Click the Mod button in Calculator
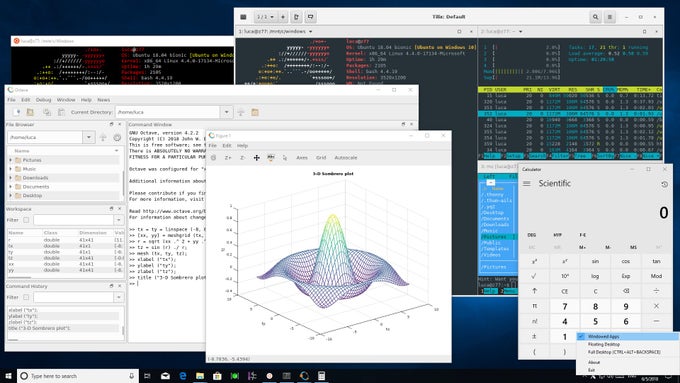Image resolution: width=680 pixels, height=383 pixels. click(656, 276)
